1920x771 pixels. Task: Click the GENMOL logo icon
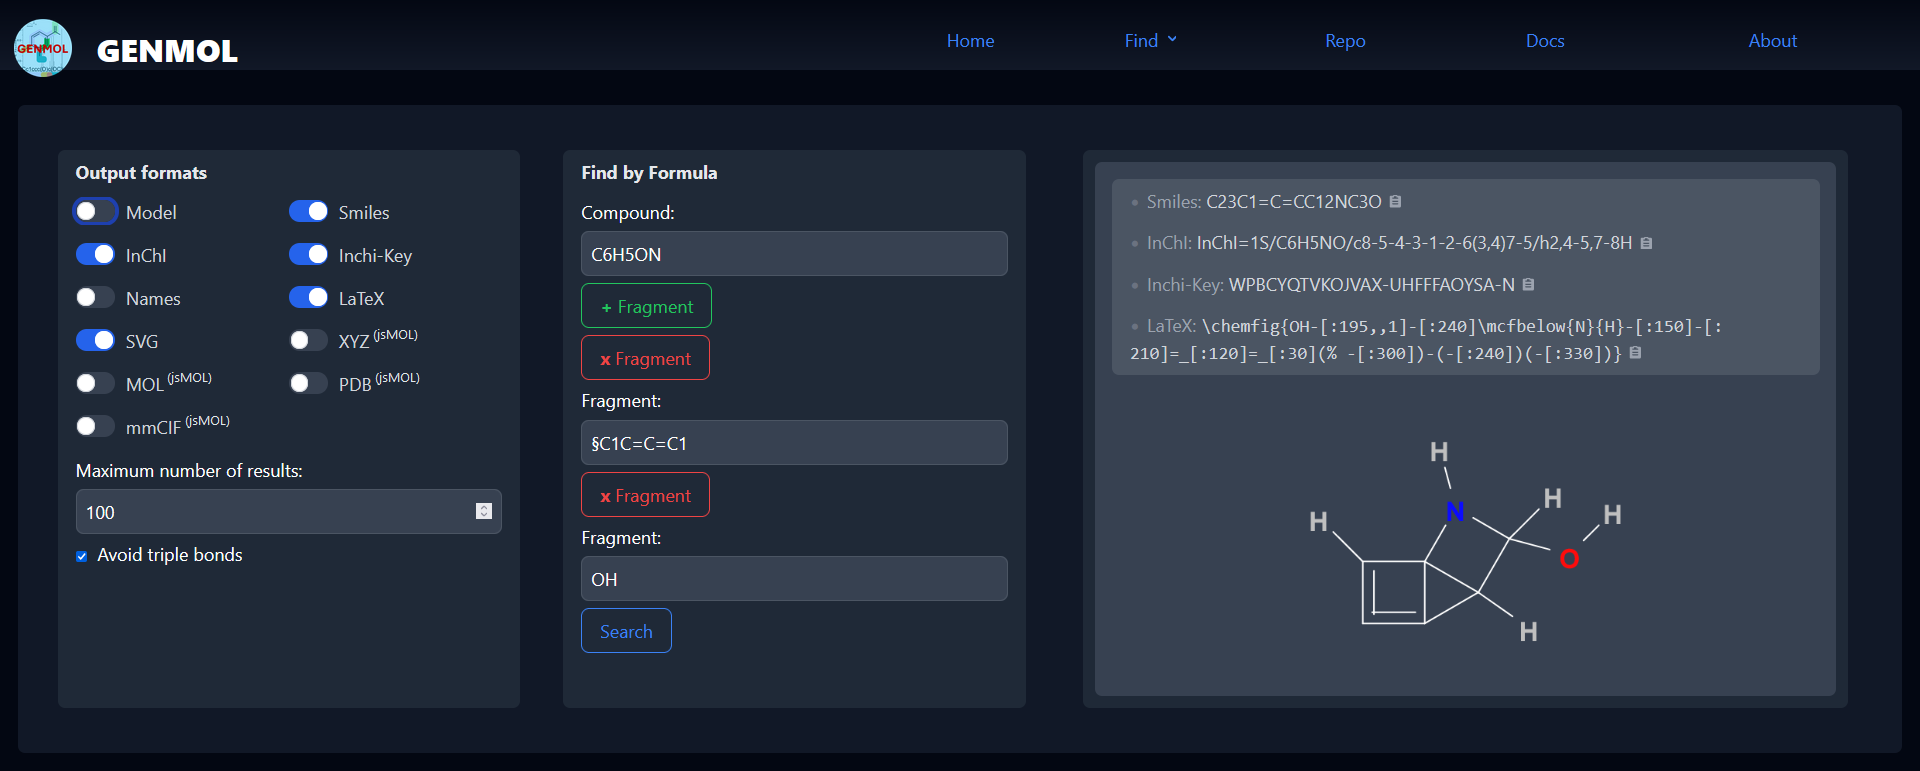[x=43, y=48]
